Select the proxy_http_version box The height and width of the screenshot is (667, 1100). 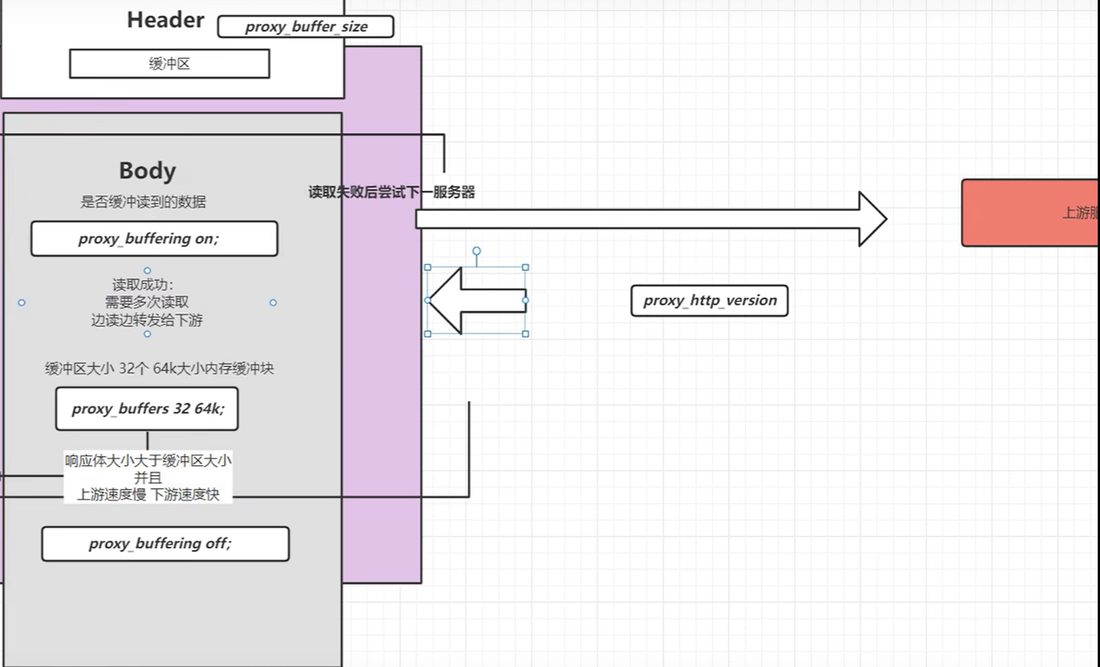(x=709, y=300)
